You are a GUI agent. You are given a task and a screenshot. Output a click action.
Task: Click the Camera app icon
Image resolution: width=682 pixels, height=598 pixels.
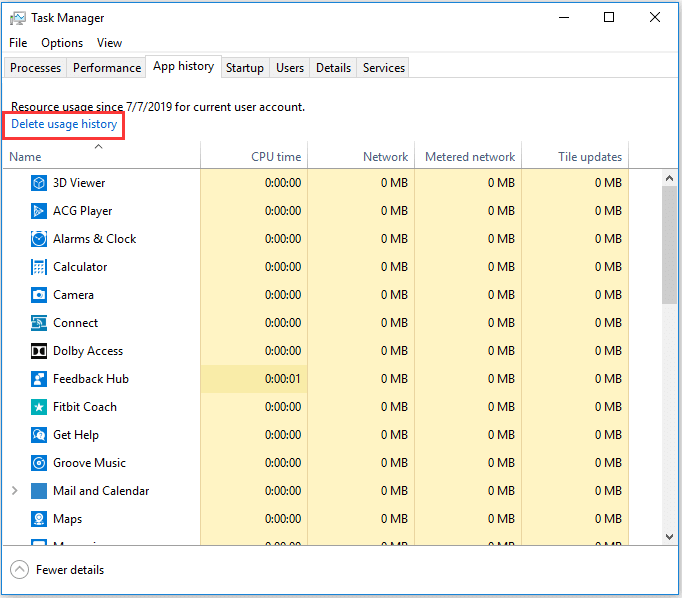[x=39, y=295]
